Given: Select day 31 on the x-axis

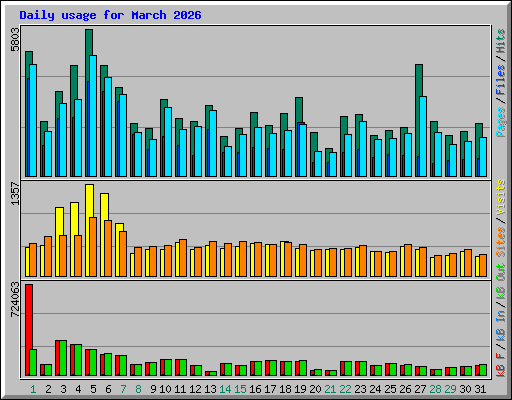Looking at the screenshot, I should [x=480, y=389].
